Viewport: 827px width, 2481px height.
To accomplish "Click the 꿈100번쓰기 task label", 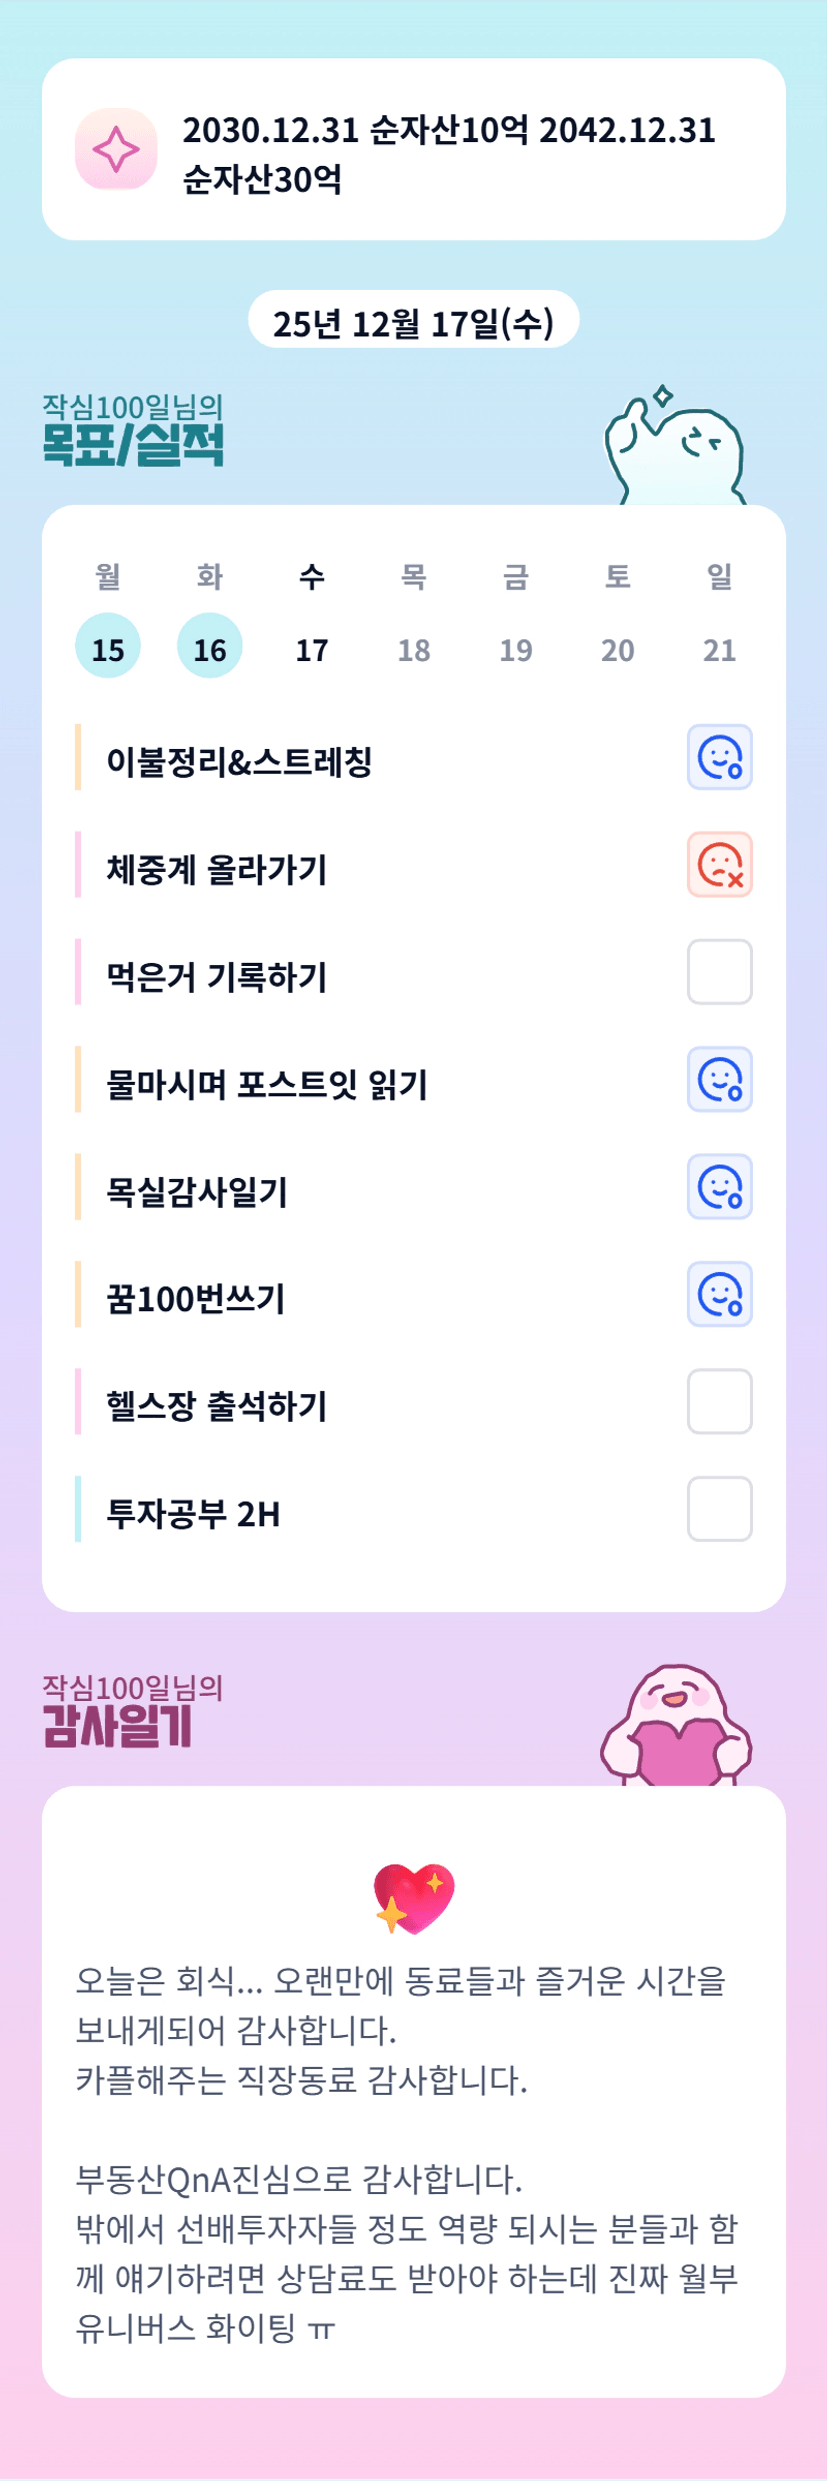I will [196, 1298].
